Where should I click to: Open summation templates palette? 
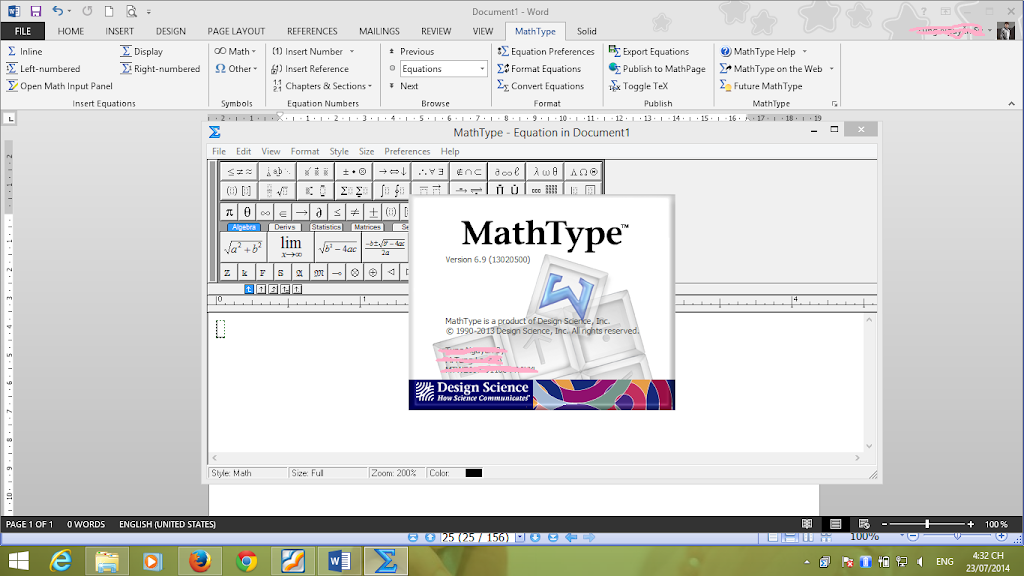(x=354, y=191)
